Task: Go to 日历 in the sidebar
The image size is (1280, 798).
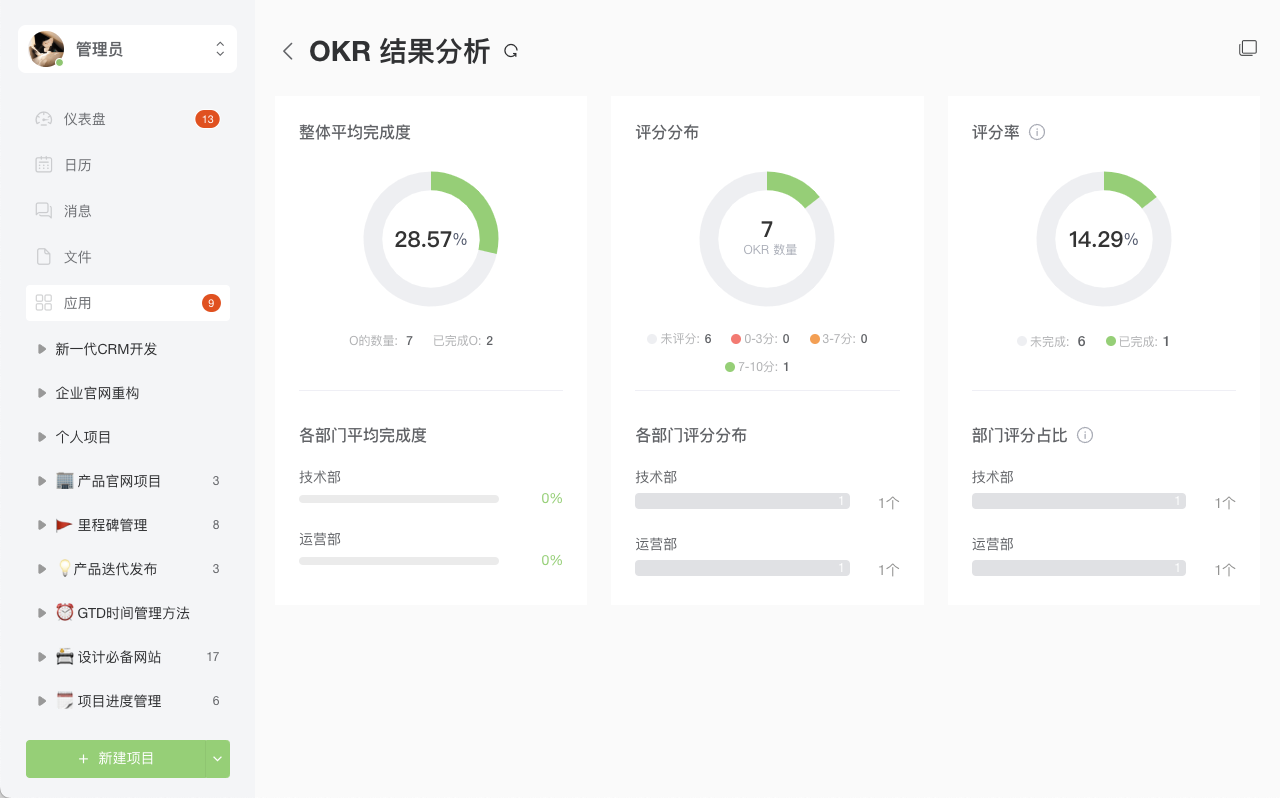Action: pos(128,165)
